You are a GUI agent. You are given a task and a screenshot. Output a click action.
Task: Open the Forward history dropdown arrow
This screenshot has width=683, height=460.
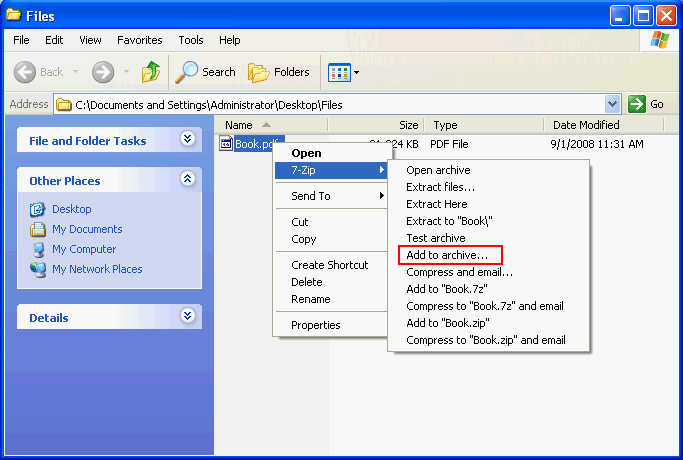127,71
